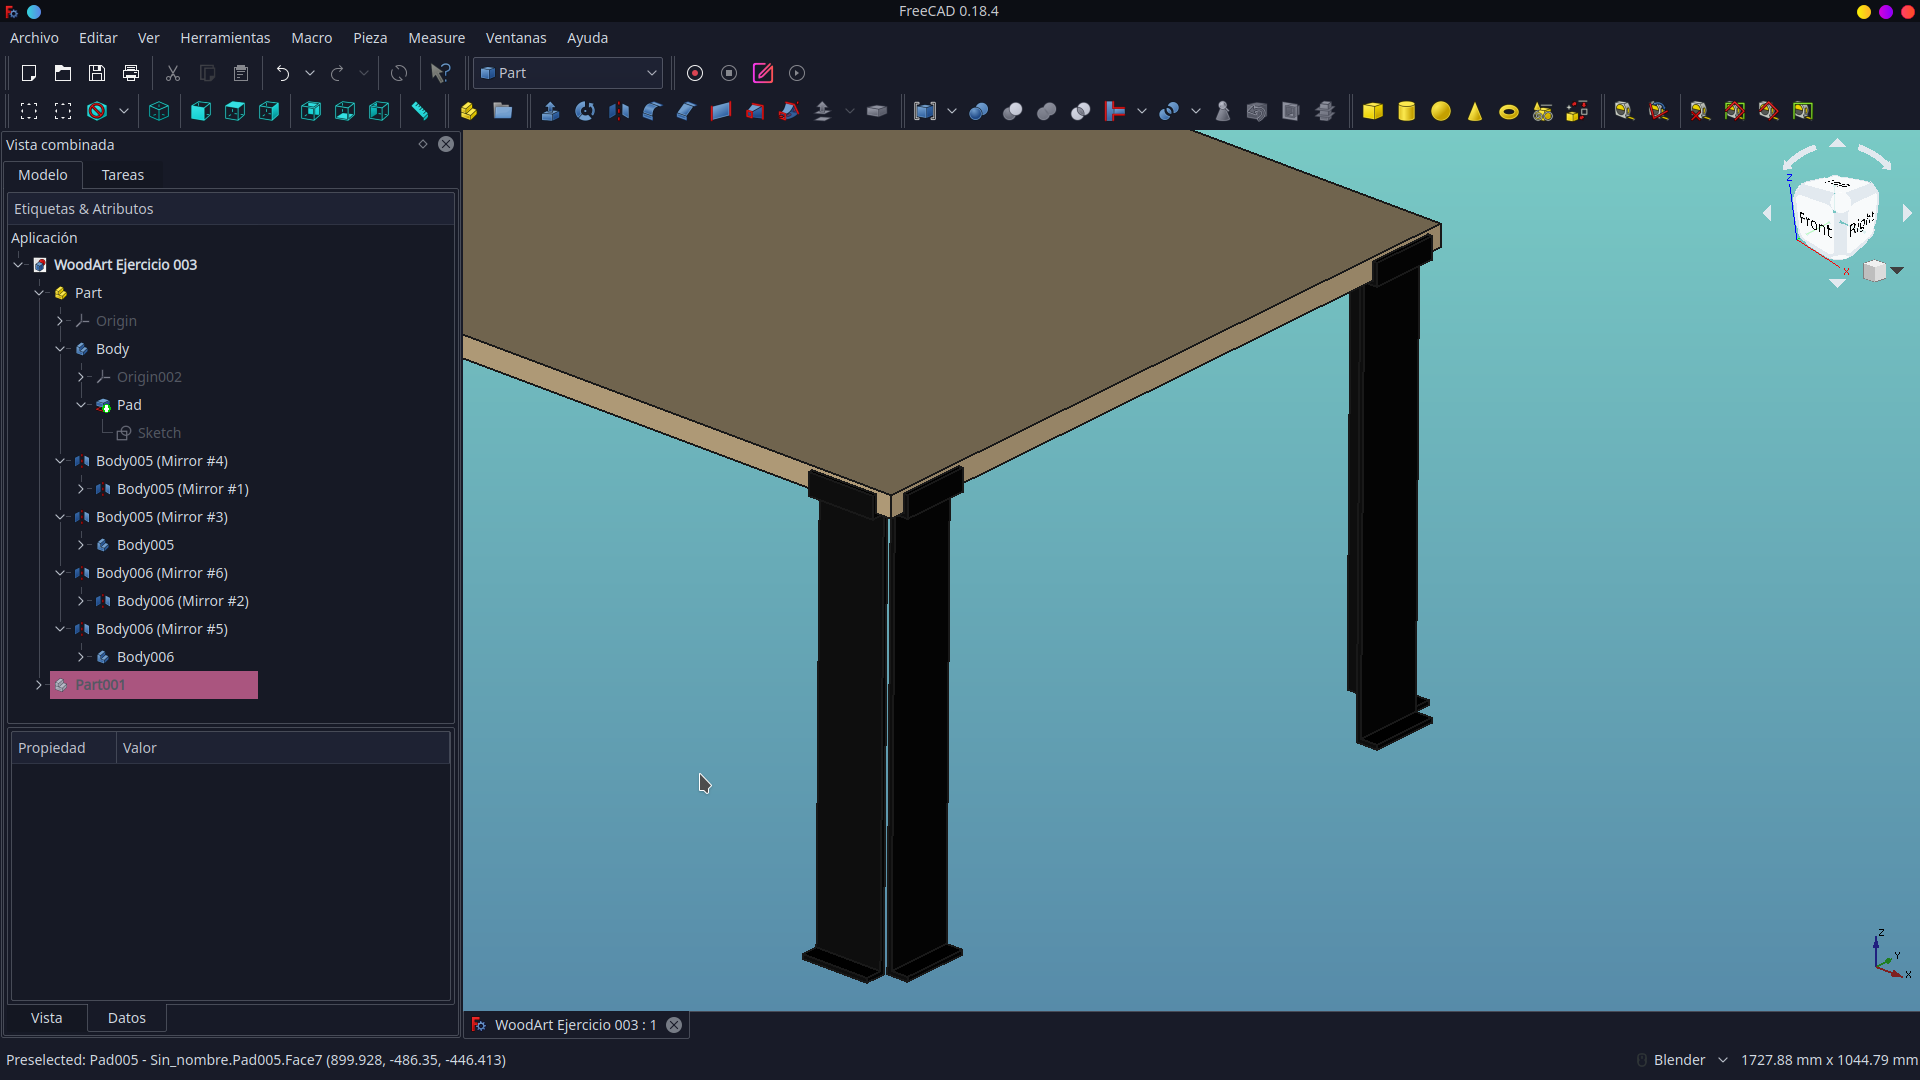
Task: Create a cube primitive
Action: point(1373,111)
